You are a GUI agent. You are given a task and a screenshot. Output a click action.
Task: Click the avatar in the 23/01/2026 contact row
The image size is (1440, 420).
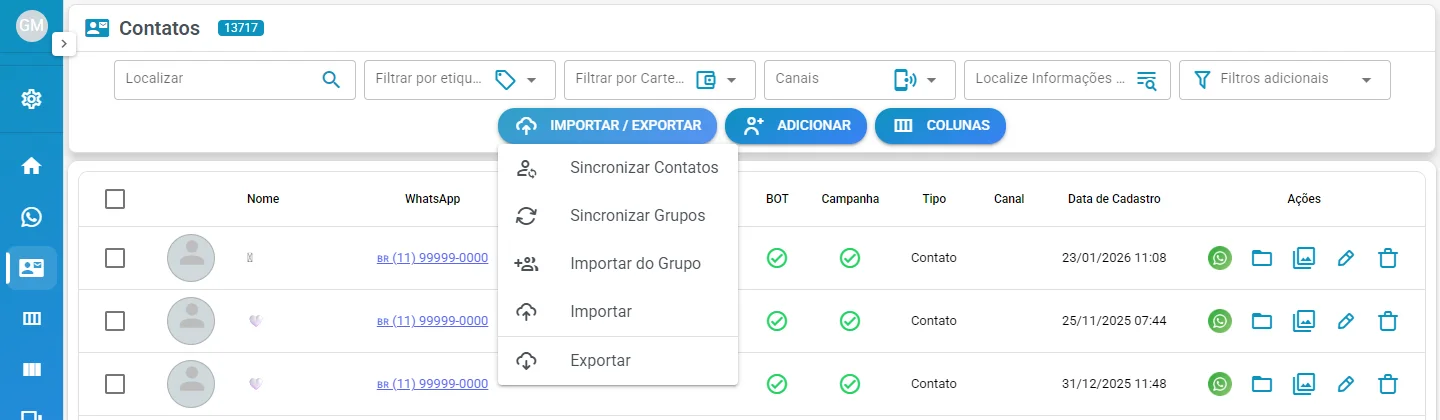click(191, 258)
